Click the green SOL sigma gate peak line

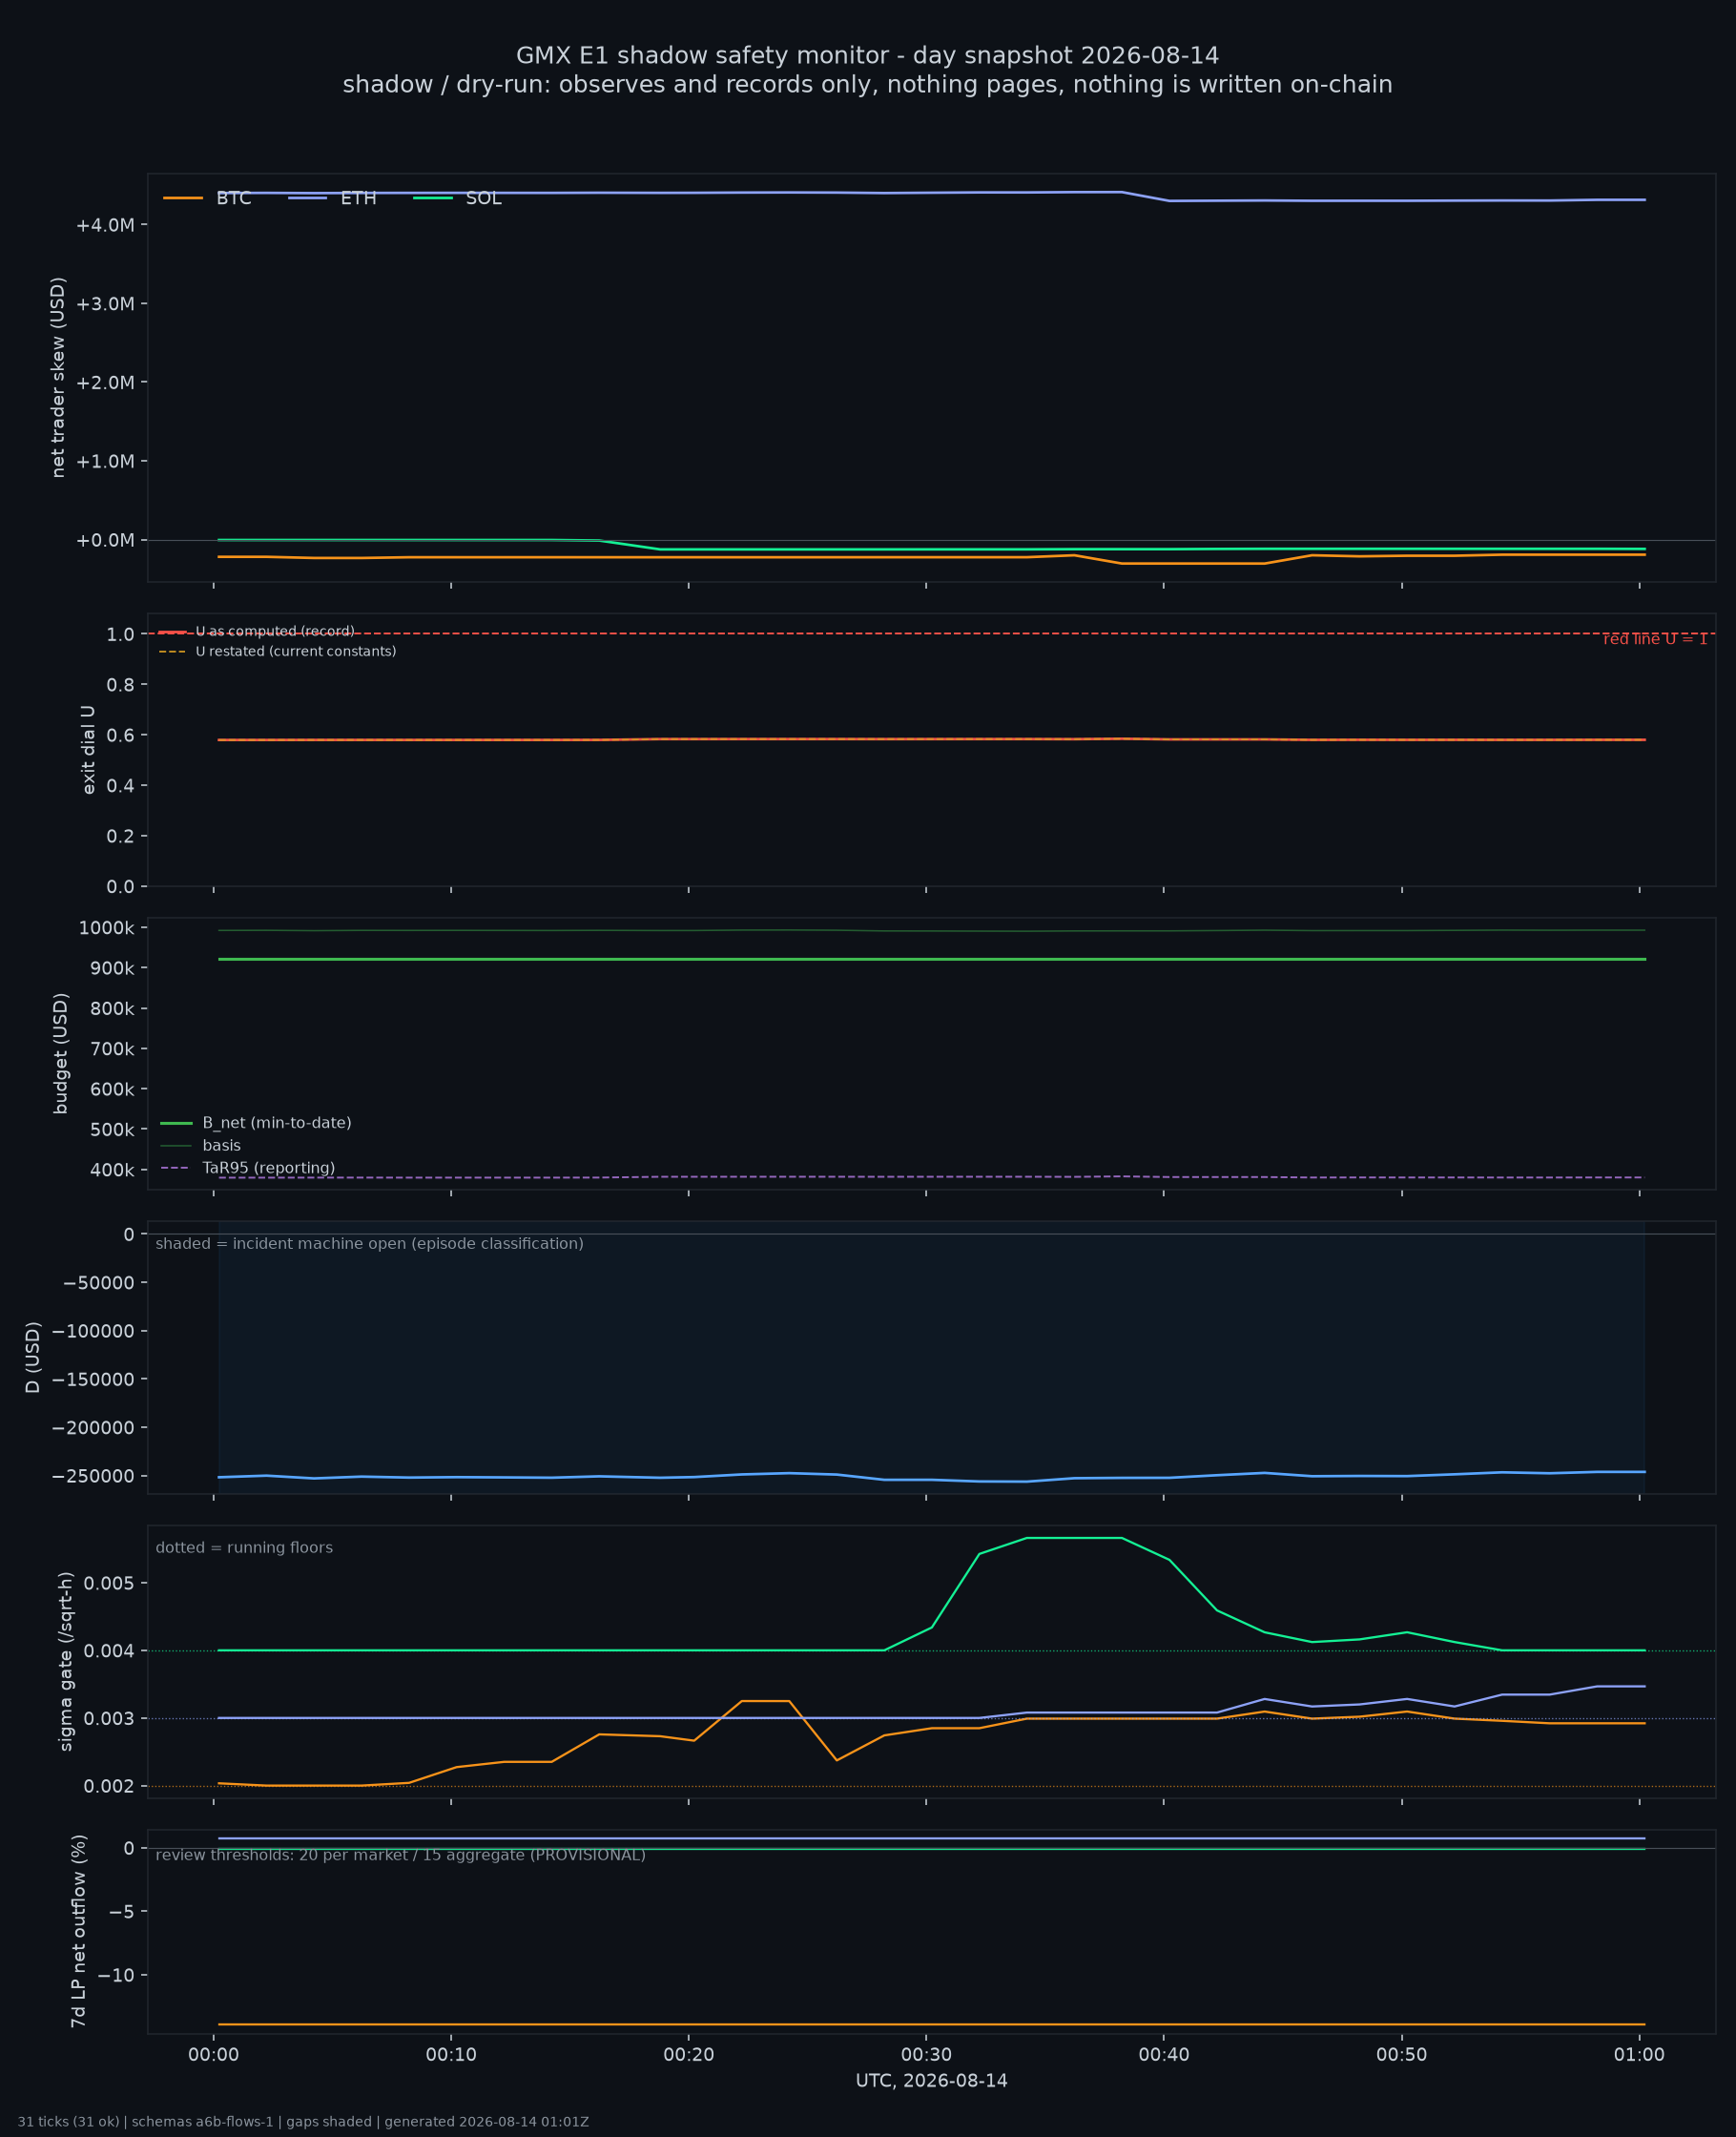pos(1074,1538)
